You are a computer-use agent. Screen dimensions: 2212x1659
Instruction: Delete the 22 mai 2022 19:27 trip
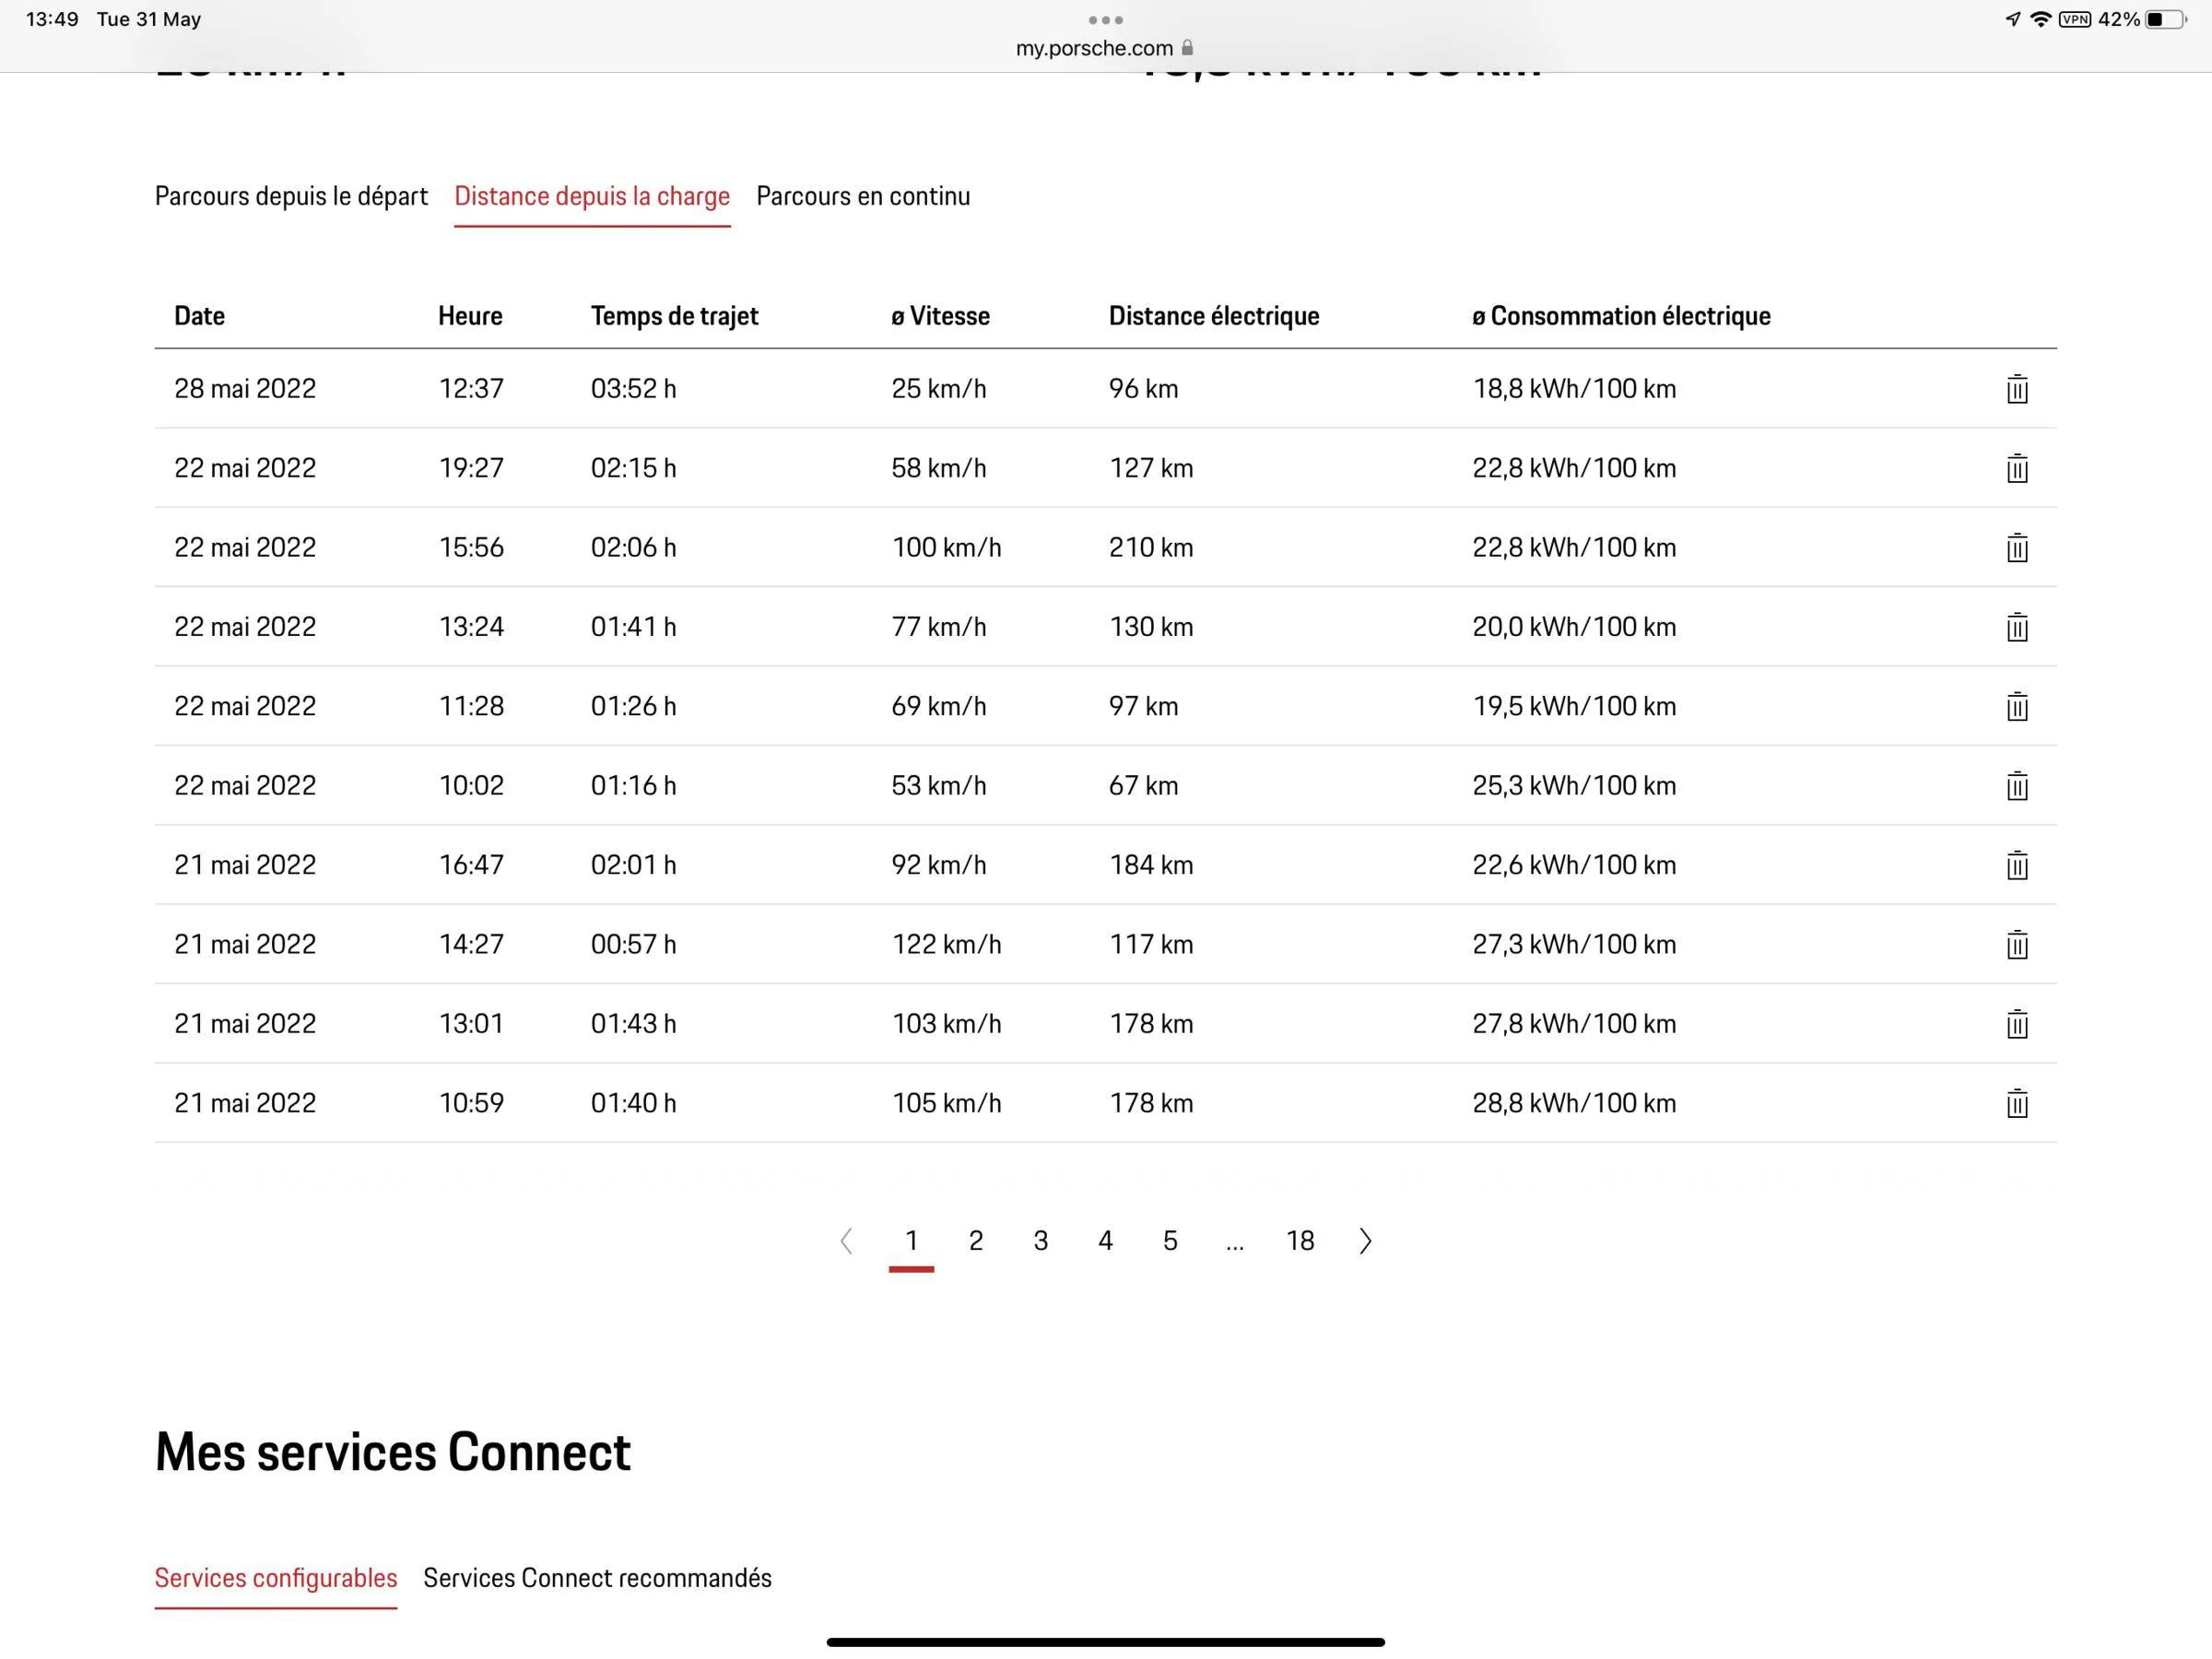coord(2016,468)
